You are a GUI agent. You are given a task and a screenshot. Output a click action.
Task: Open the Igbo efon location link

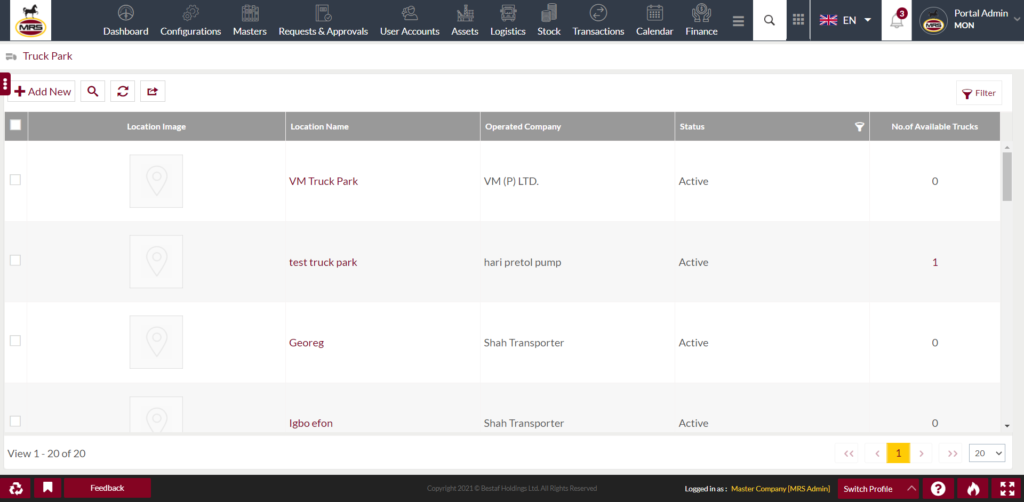tap(311, 423)
